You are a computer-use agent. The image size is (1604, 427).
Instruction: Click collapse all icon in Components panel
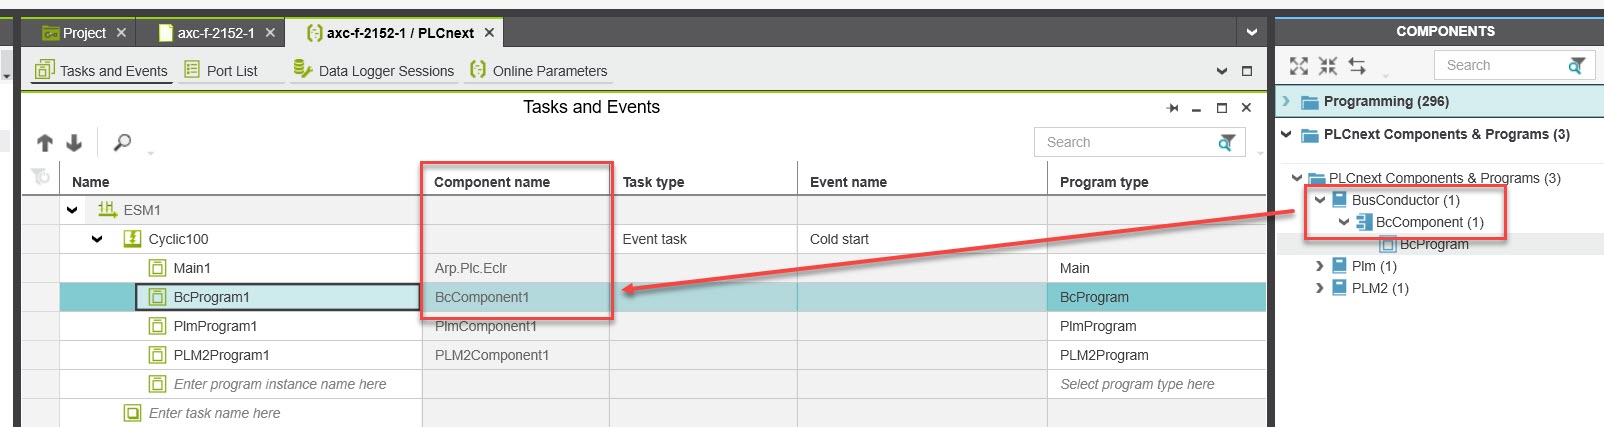tap(1328, 66)
